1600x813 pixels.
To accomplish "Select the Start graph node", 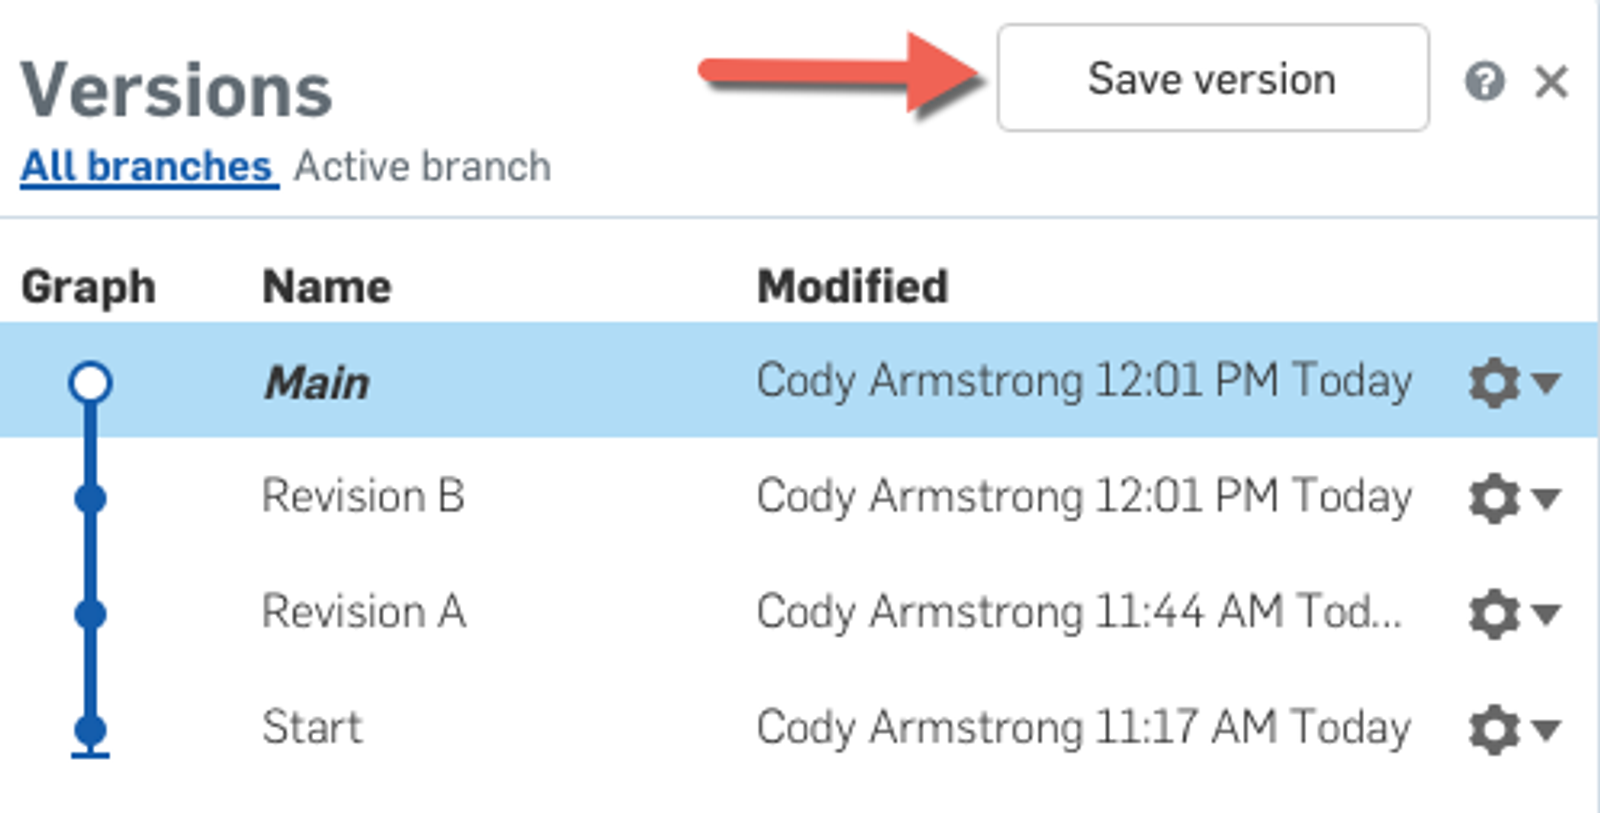I will click(x=90, y=729).
